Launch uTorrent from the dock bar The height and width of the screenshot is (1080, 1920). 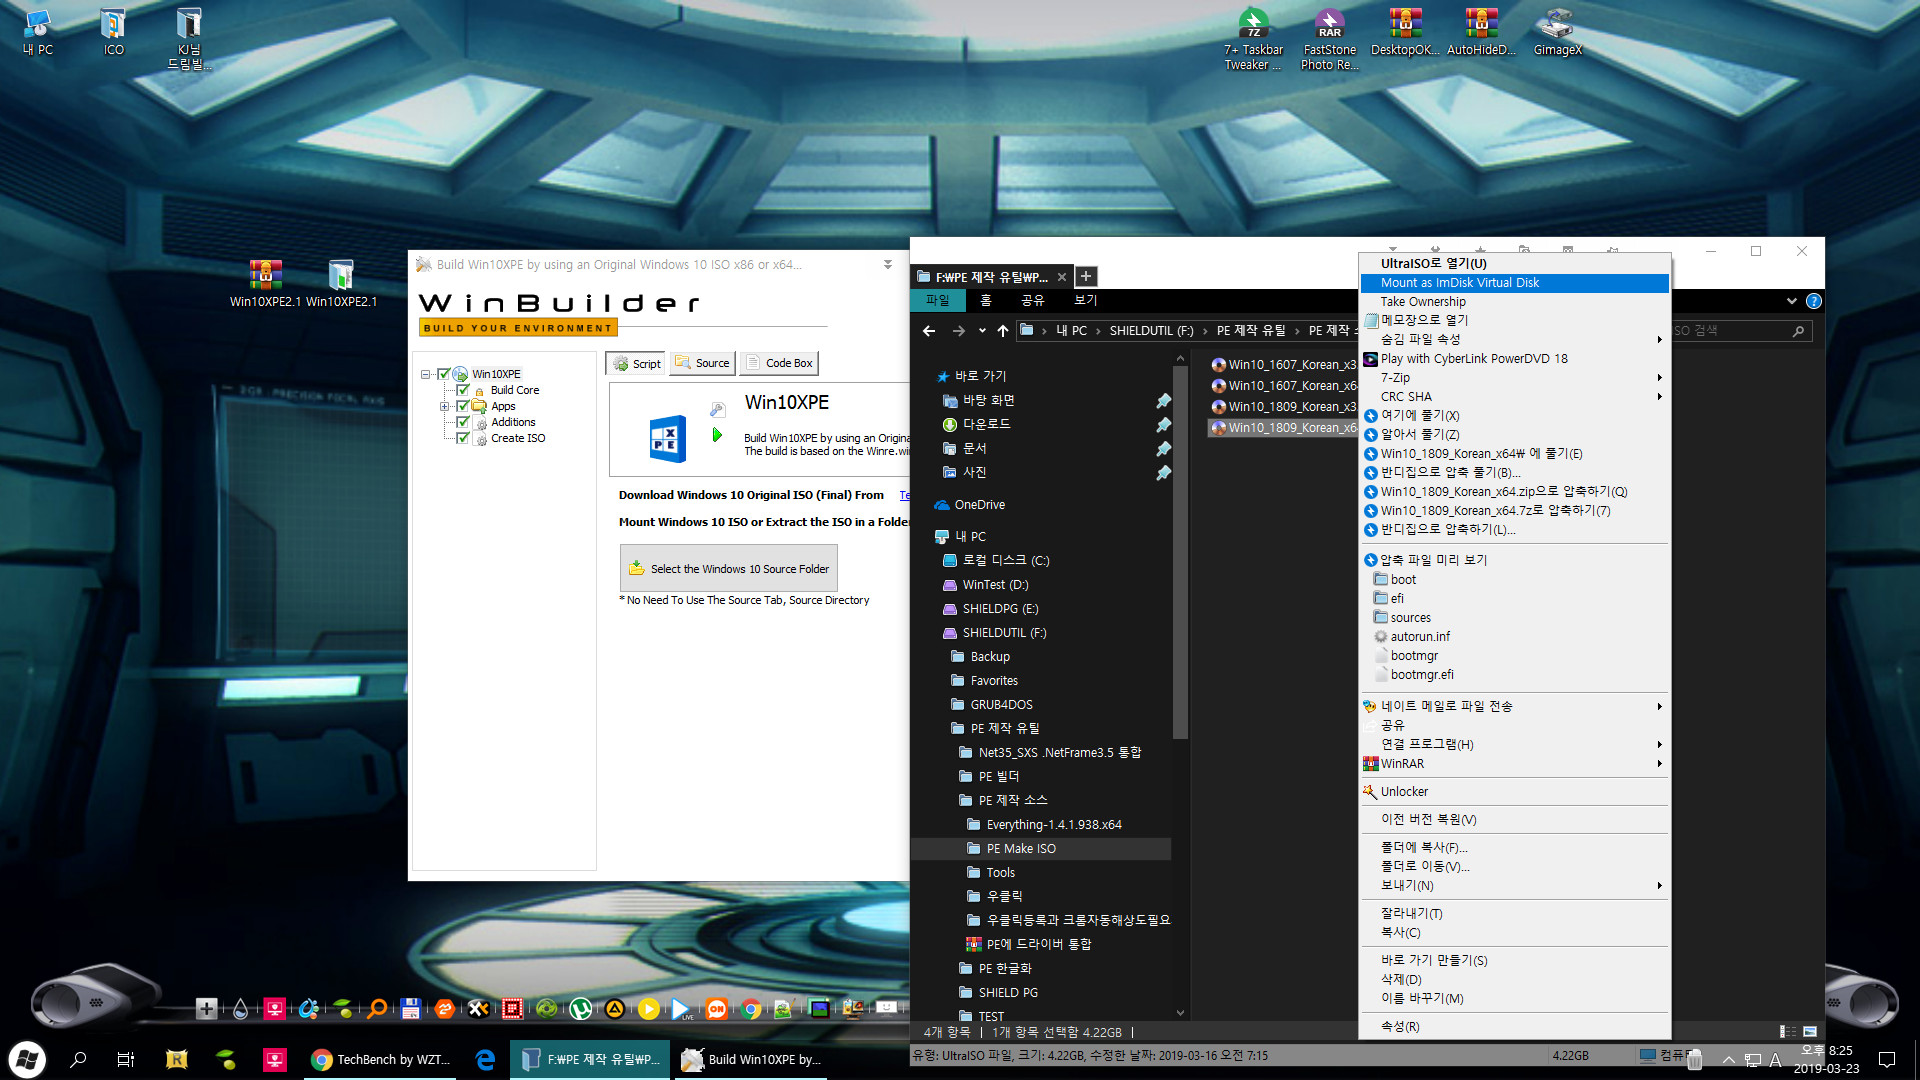point(580,1008)
